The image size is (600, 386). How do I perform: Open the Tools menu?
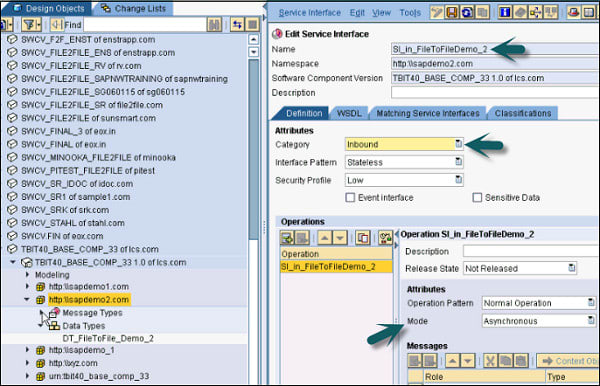pyautogui.click(x=410, y=13)
